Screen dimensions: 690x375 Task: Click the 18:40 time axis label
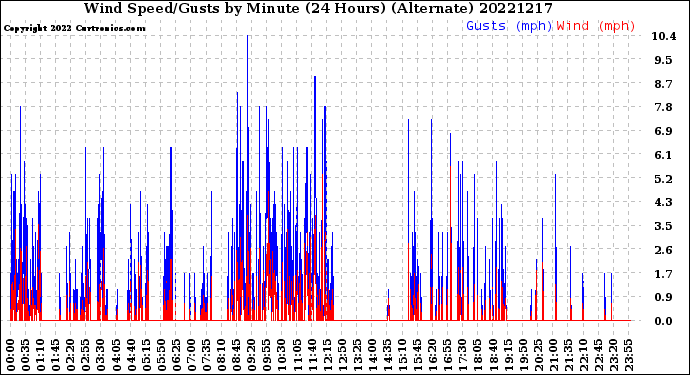point(493,355)
